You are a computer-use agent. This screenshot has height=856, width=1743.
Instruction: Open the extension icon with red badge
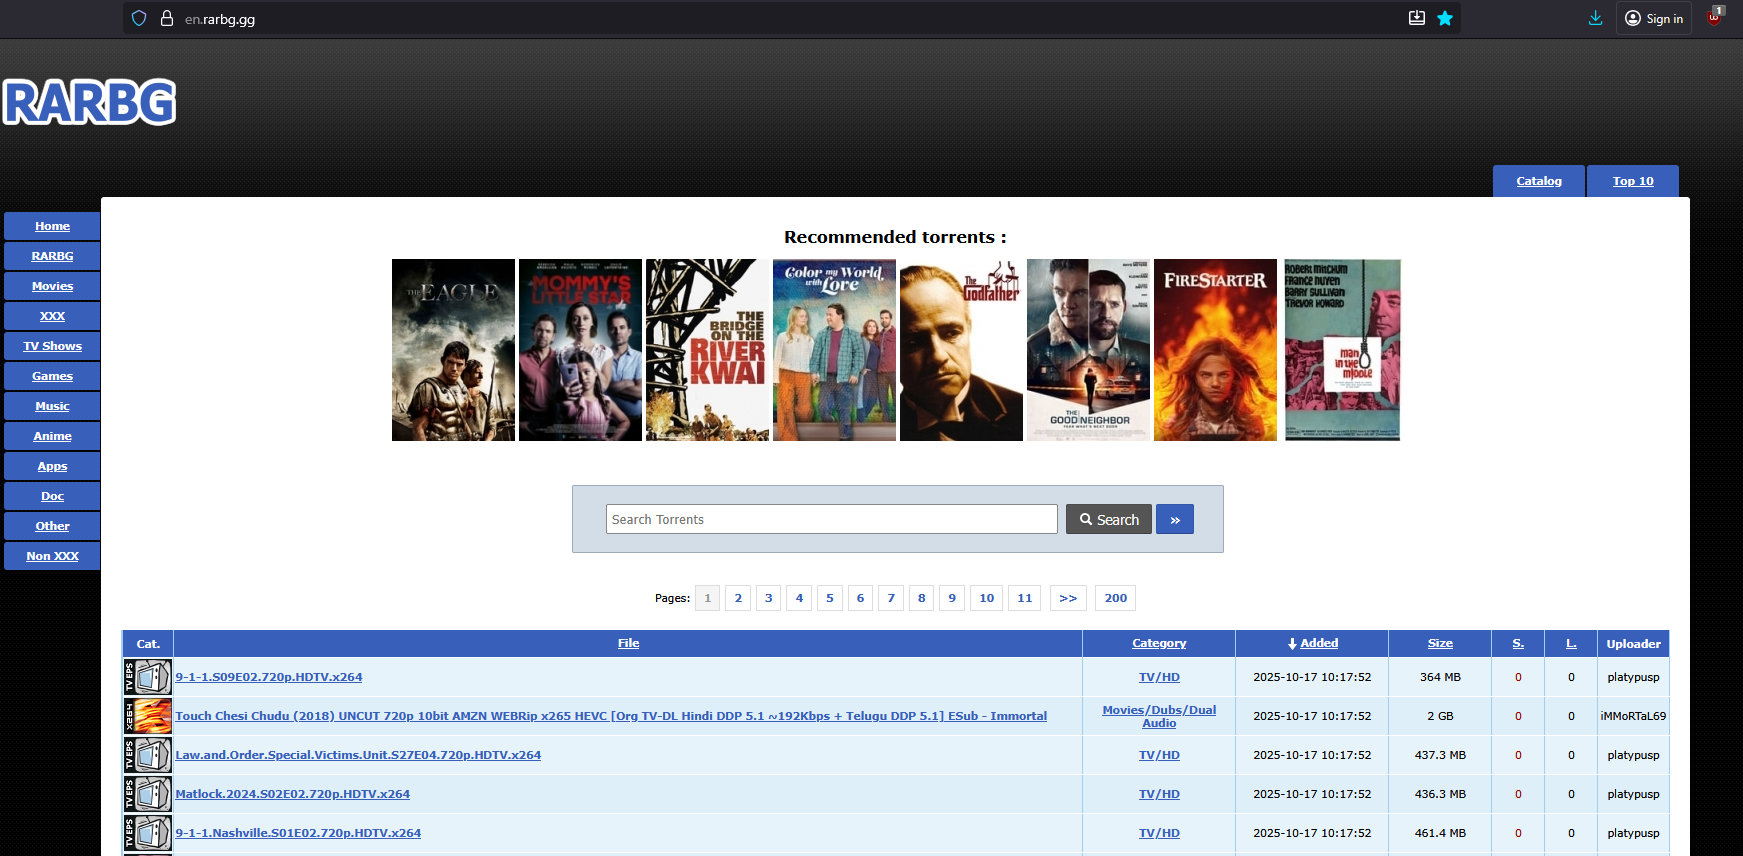coord(1715,17)
